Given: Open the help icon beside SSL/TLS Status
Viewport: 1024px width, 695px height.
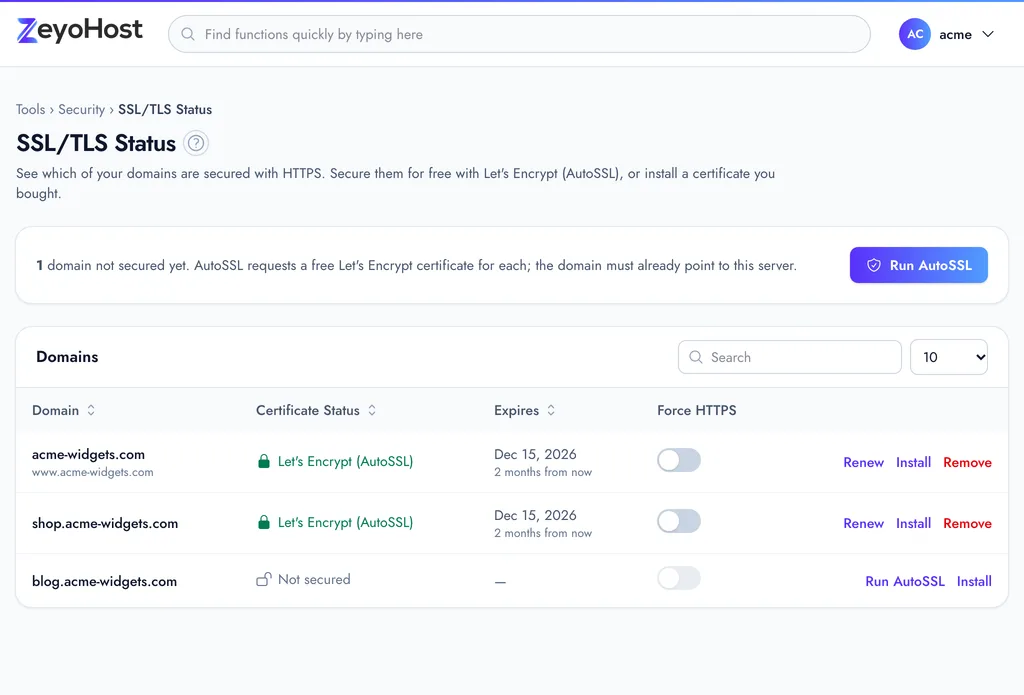Looking at the screenshot, I should [x=195, y=143].
